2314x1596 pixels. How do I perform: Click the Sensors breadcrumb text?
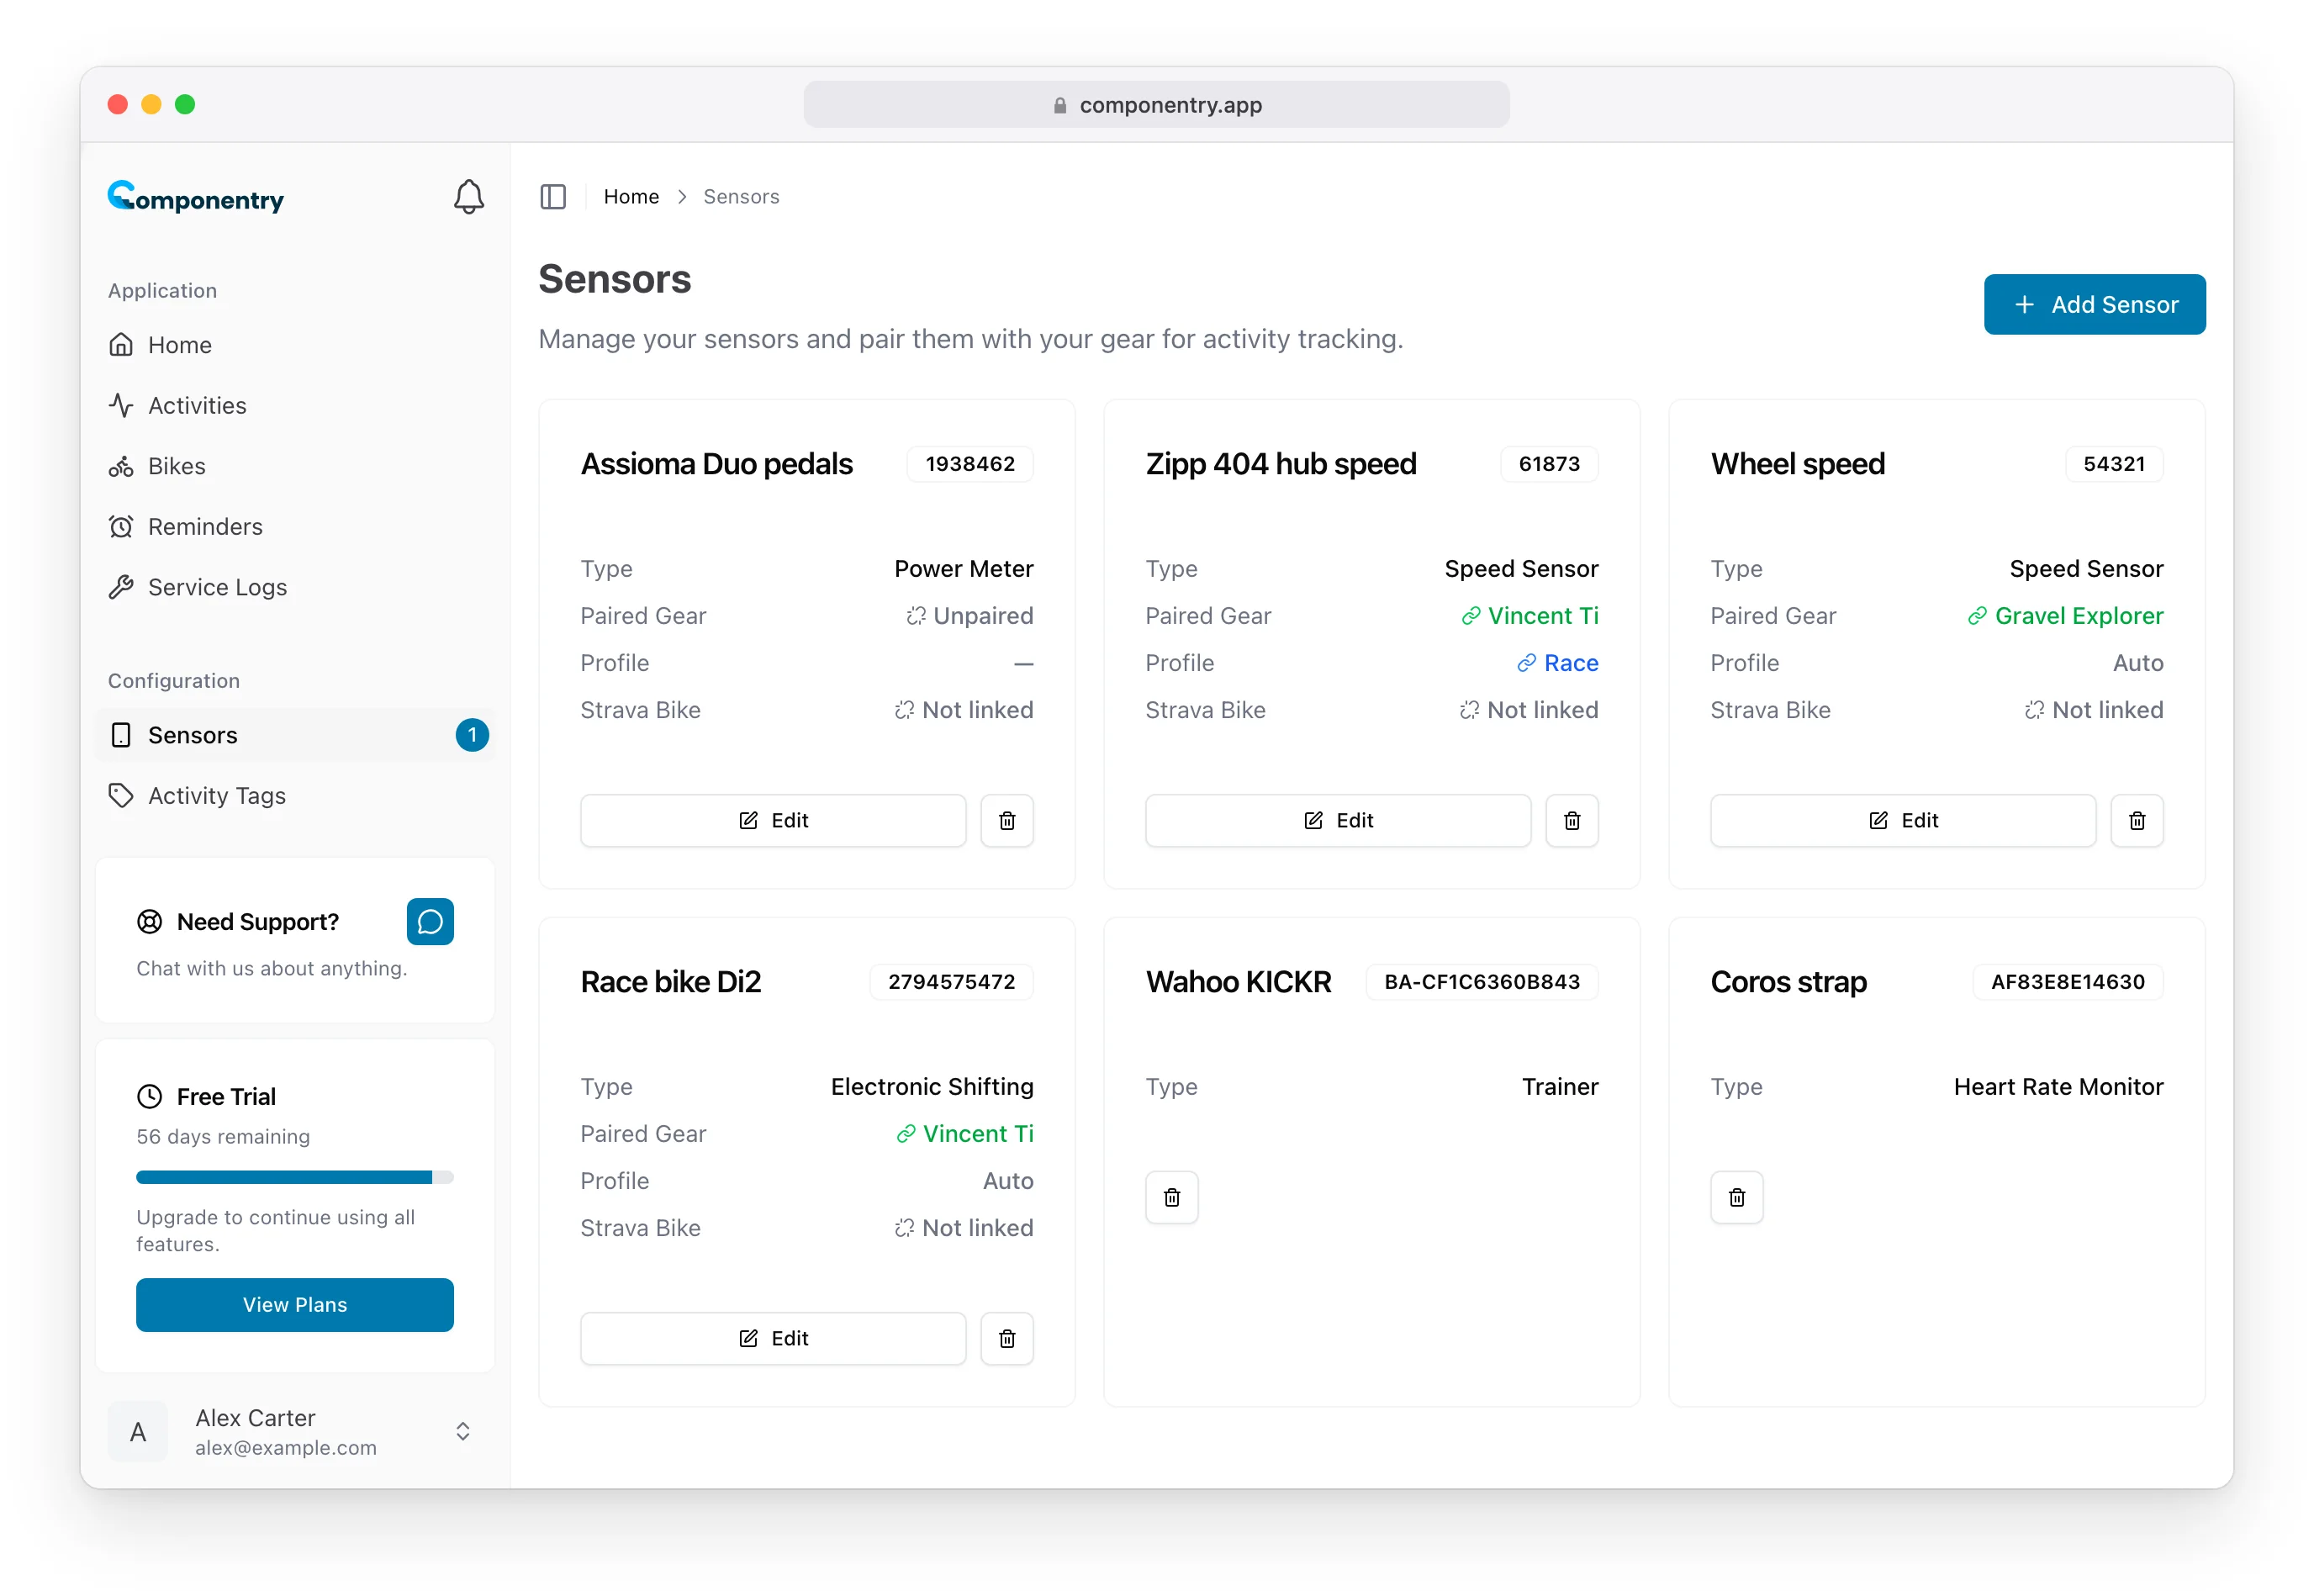(x=741, y=197)
